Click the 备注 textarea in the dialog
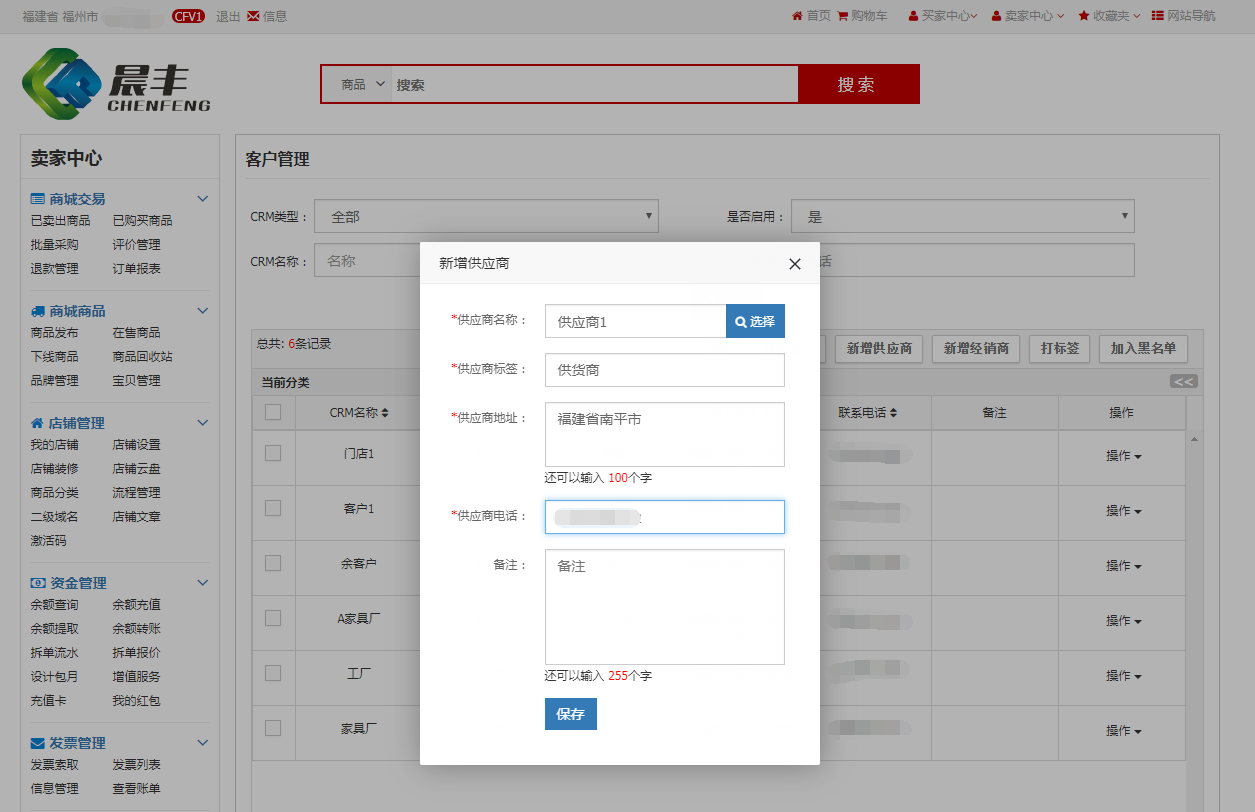The height and width of the screenshot is (812, 1255). click(664, 606)
